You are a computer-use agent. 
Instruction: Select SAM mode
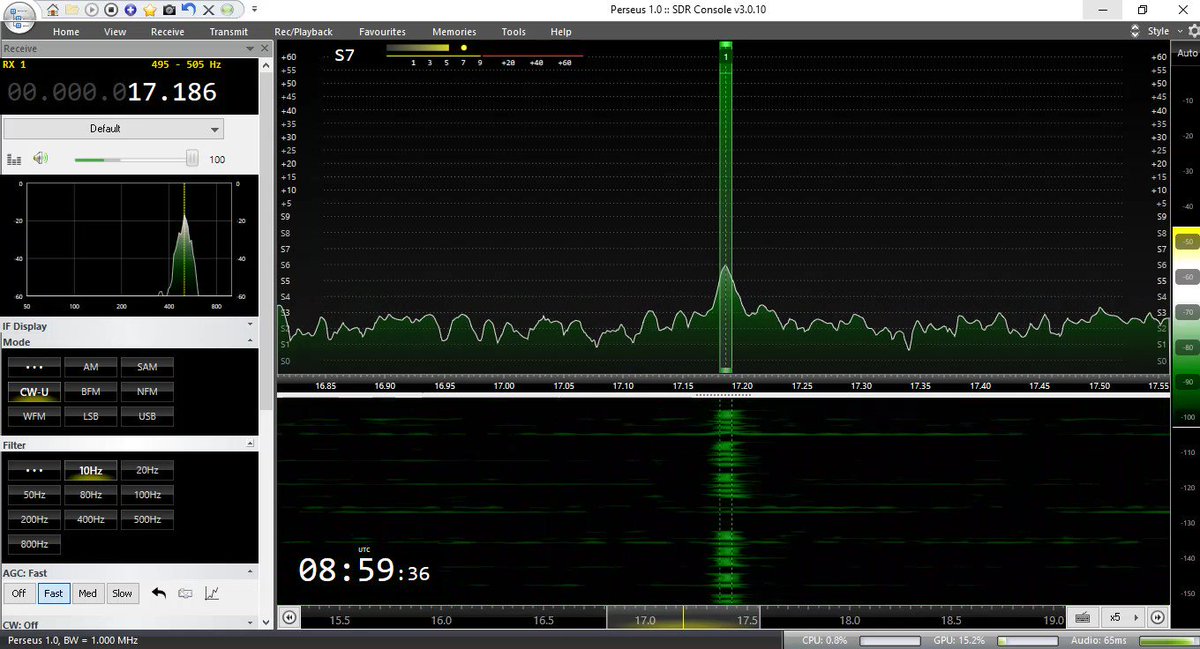[x=147, y=367]
